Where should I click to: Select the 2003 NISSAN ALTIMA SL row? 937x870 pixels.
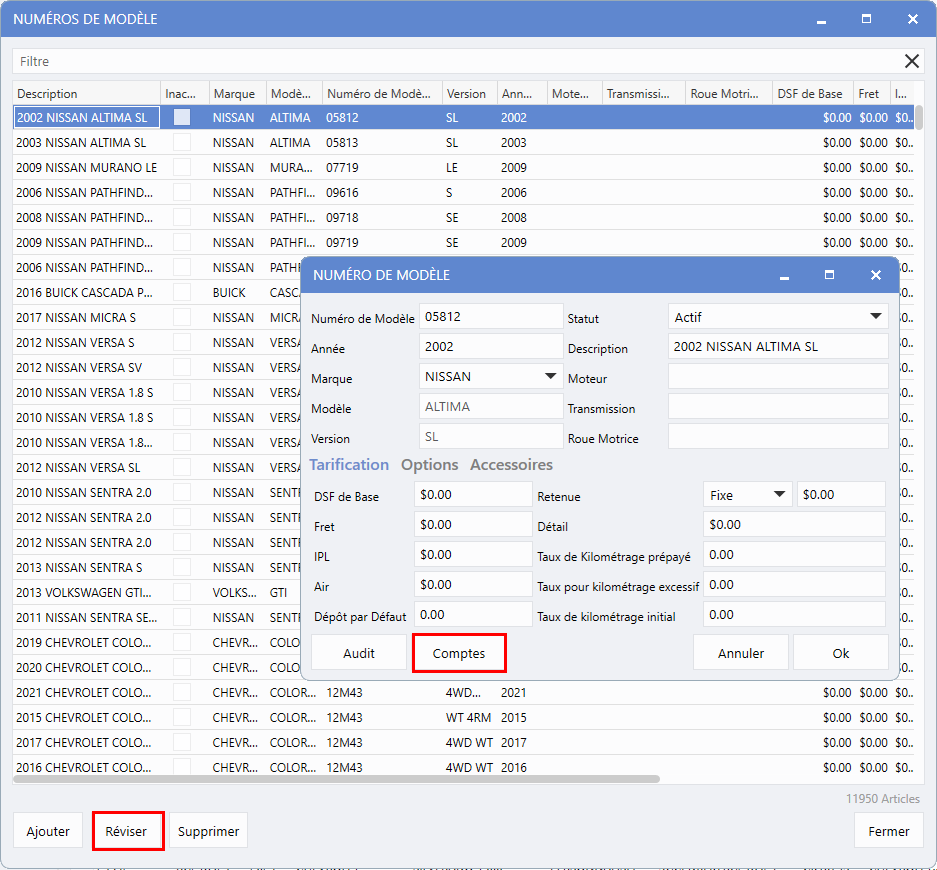click(463, 142)
